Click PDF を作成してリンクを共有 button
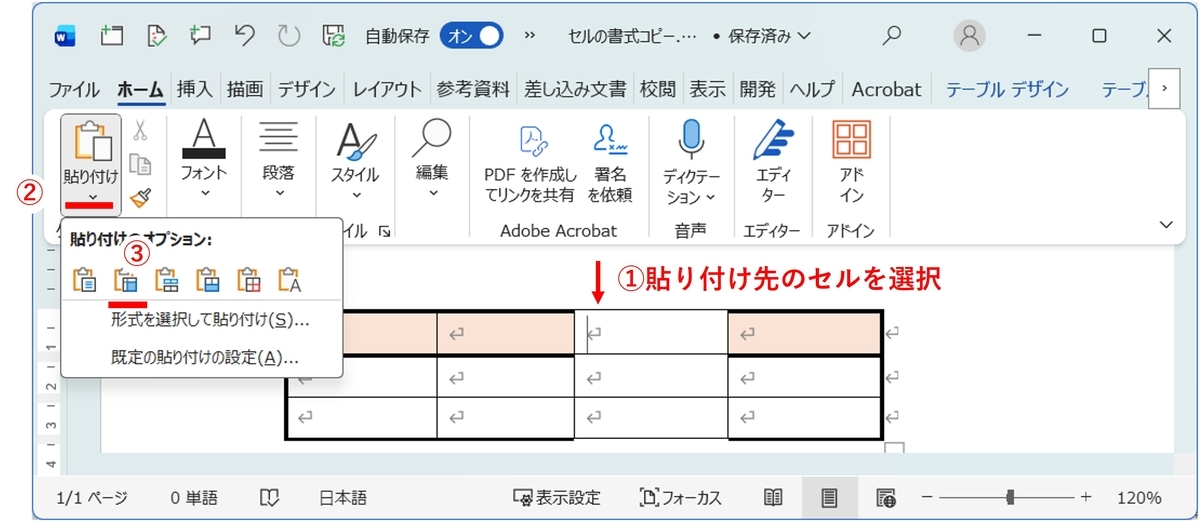 pyautogui.click(x=530, y=163)
